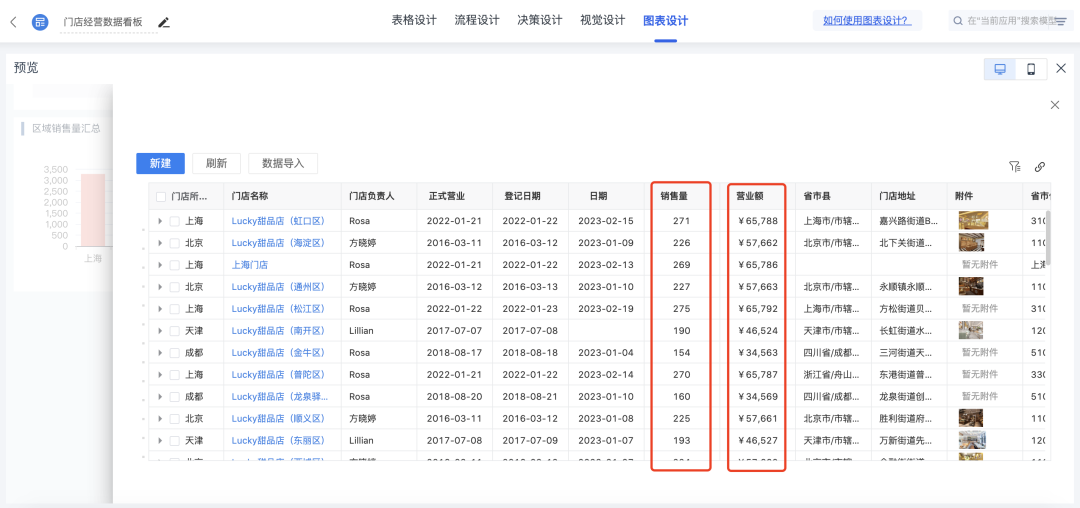
Task: Switch to the 表格设计 tab
Action: tap(414, 21)
